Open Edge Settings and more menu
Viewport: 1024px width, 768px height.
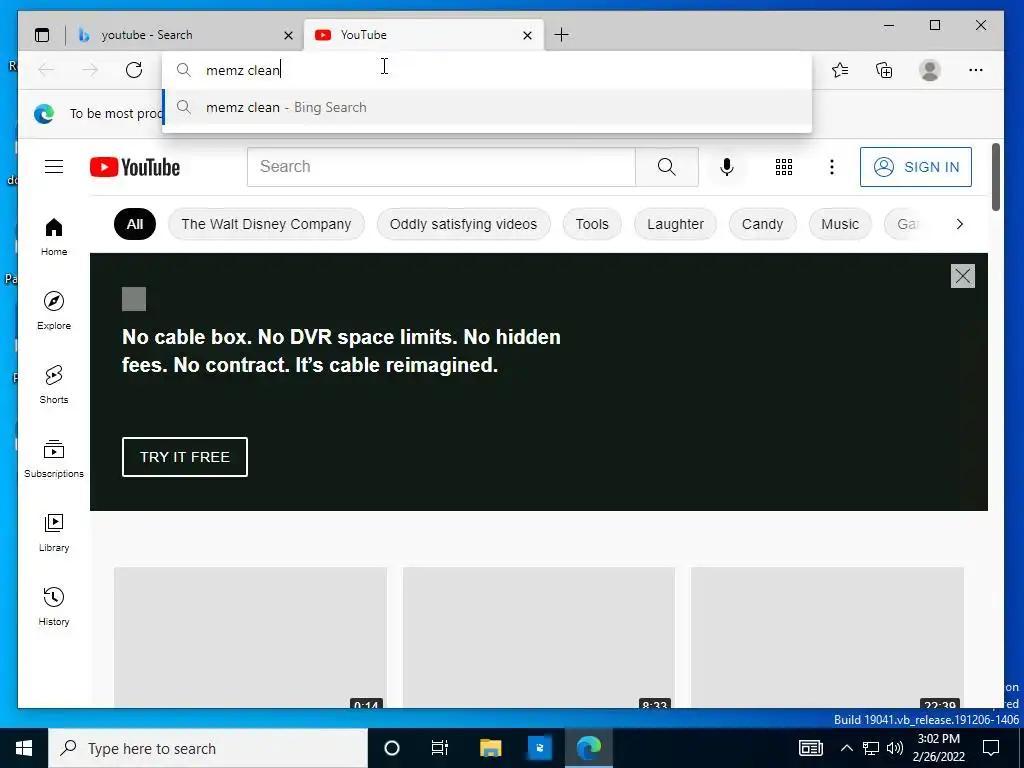976,70
